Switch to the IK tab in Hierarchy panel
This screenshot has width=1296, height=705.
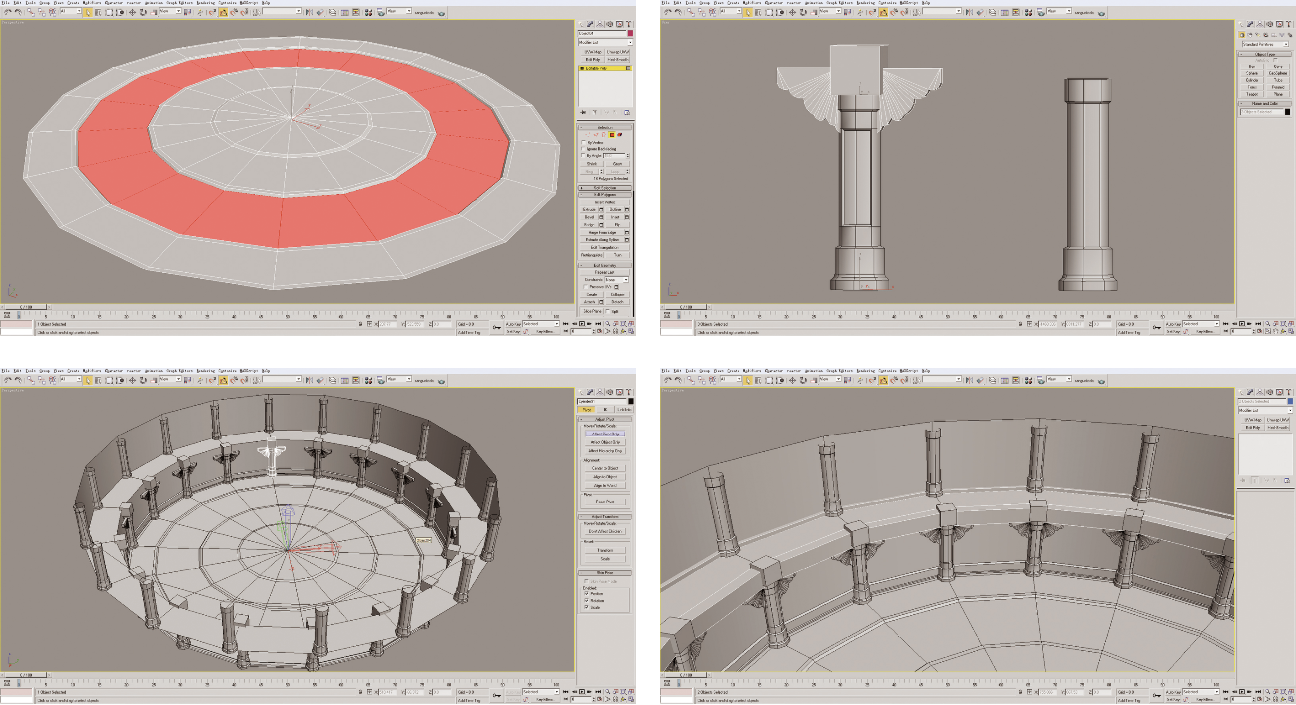[606, 410]
